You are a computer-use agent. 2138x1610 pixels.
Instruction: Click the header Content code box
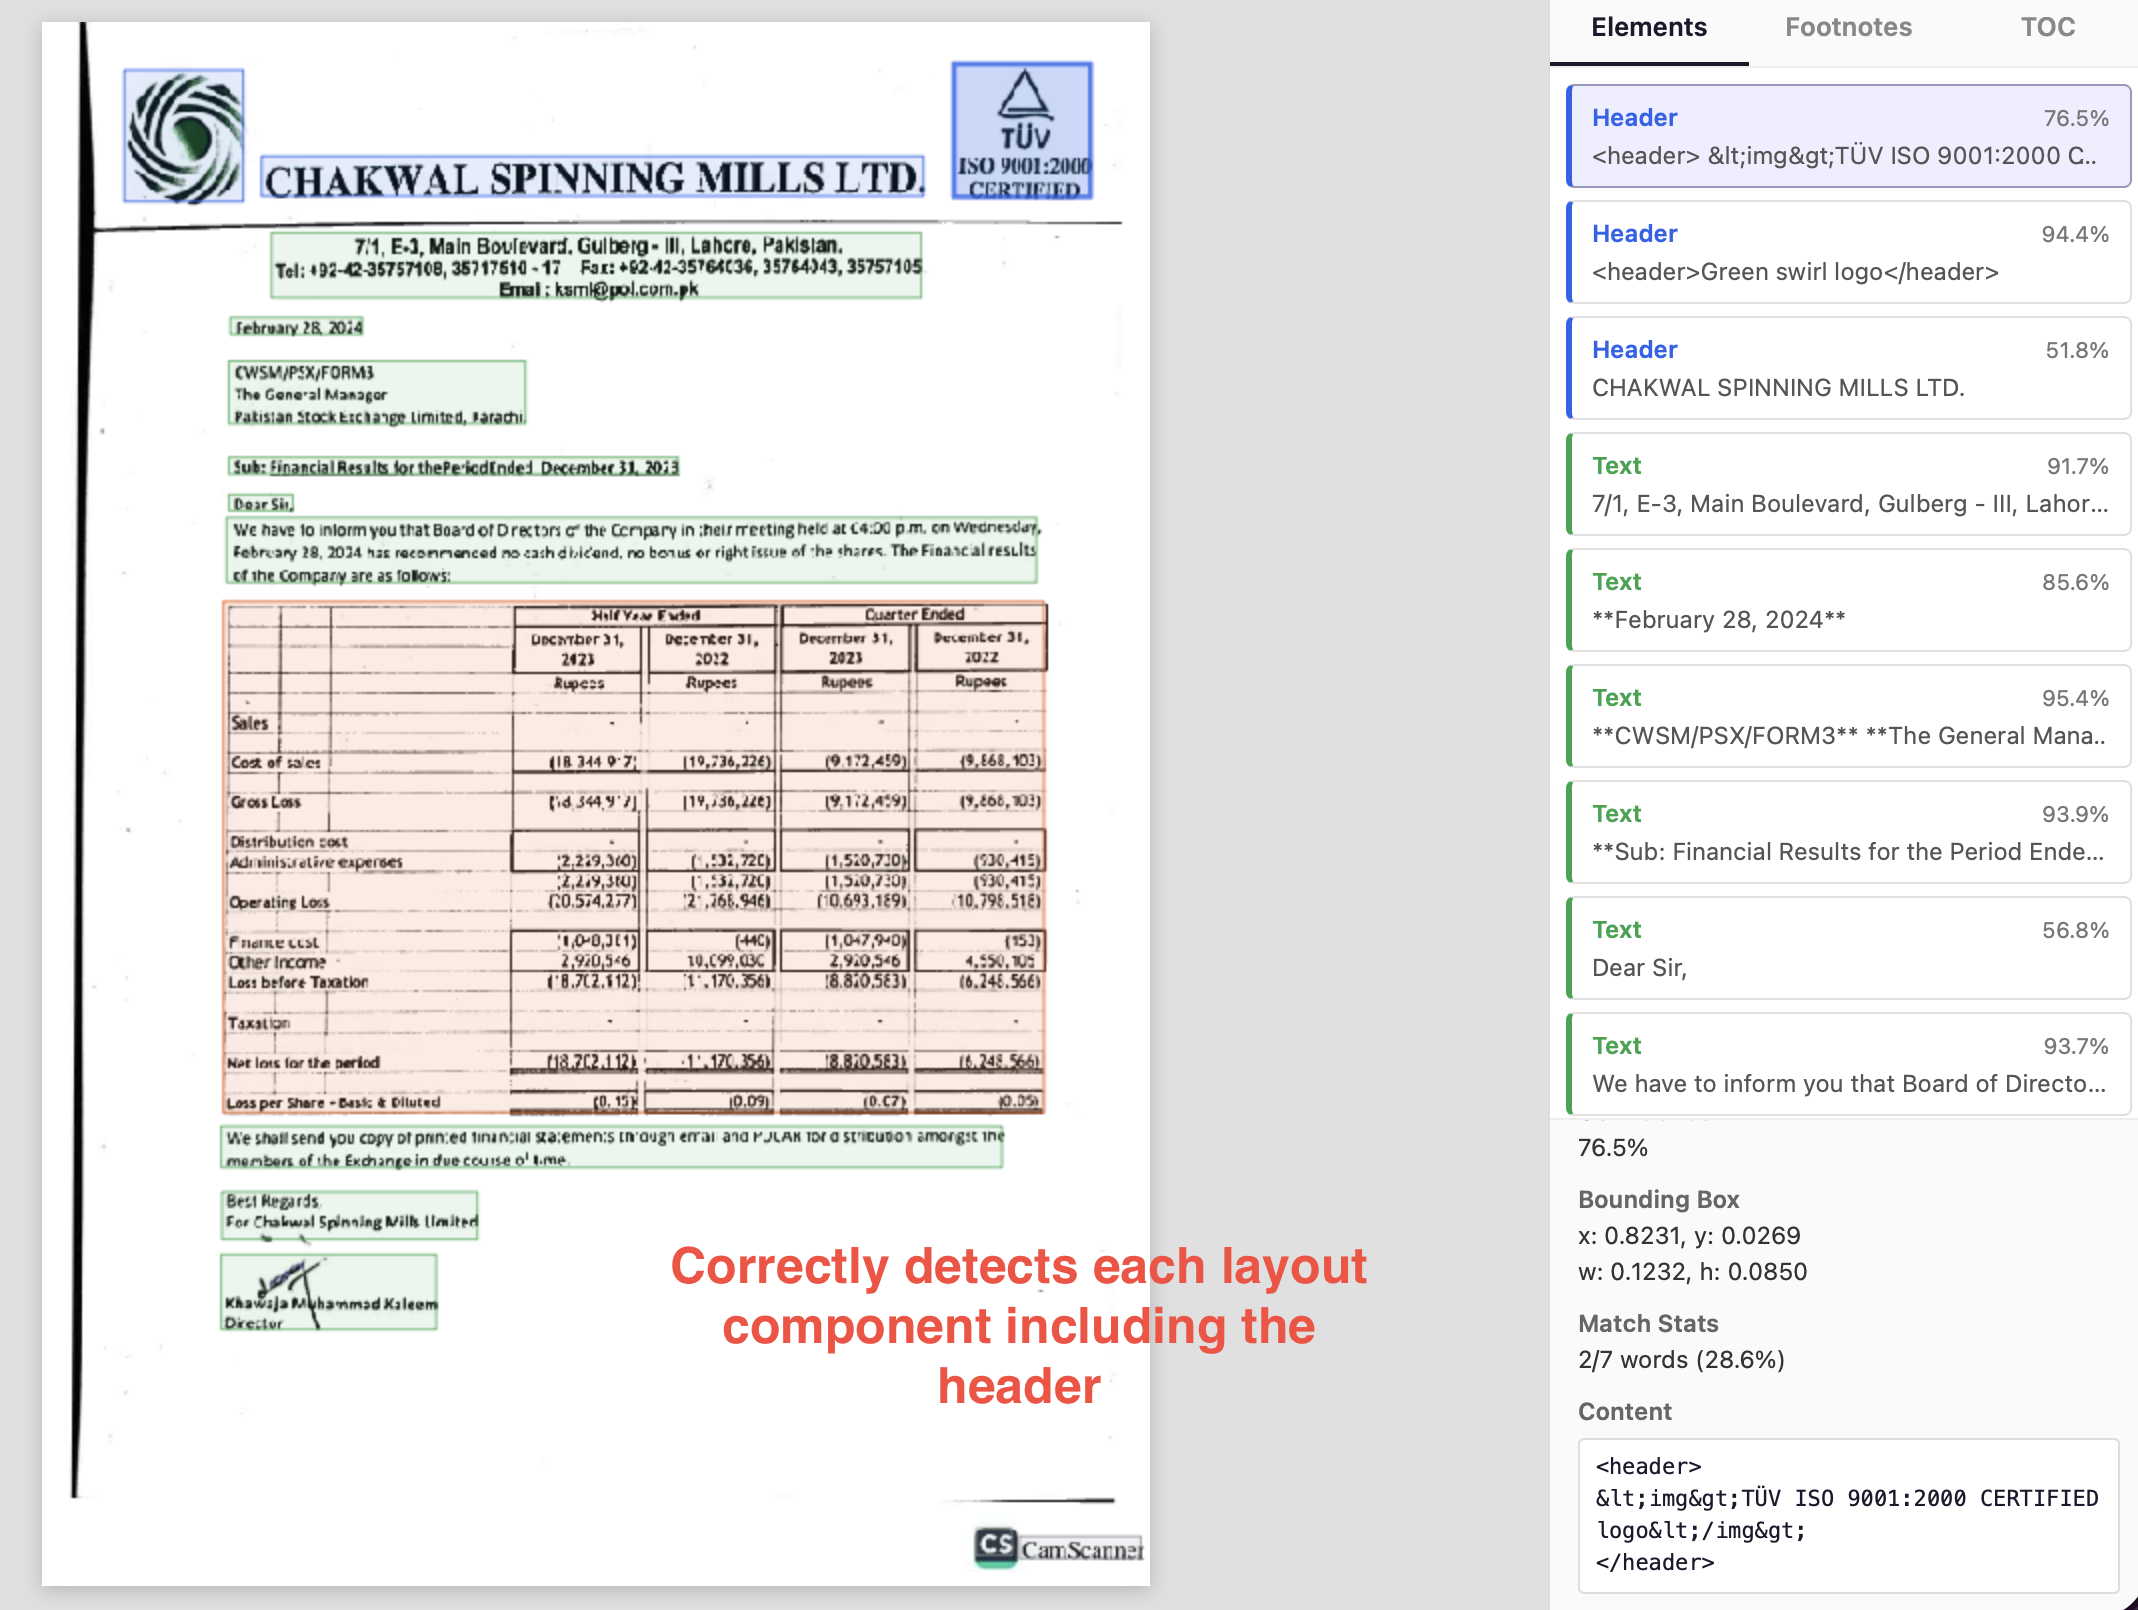pos(1847,1514)
